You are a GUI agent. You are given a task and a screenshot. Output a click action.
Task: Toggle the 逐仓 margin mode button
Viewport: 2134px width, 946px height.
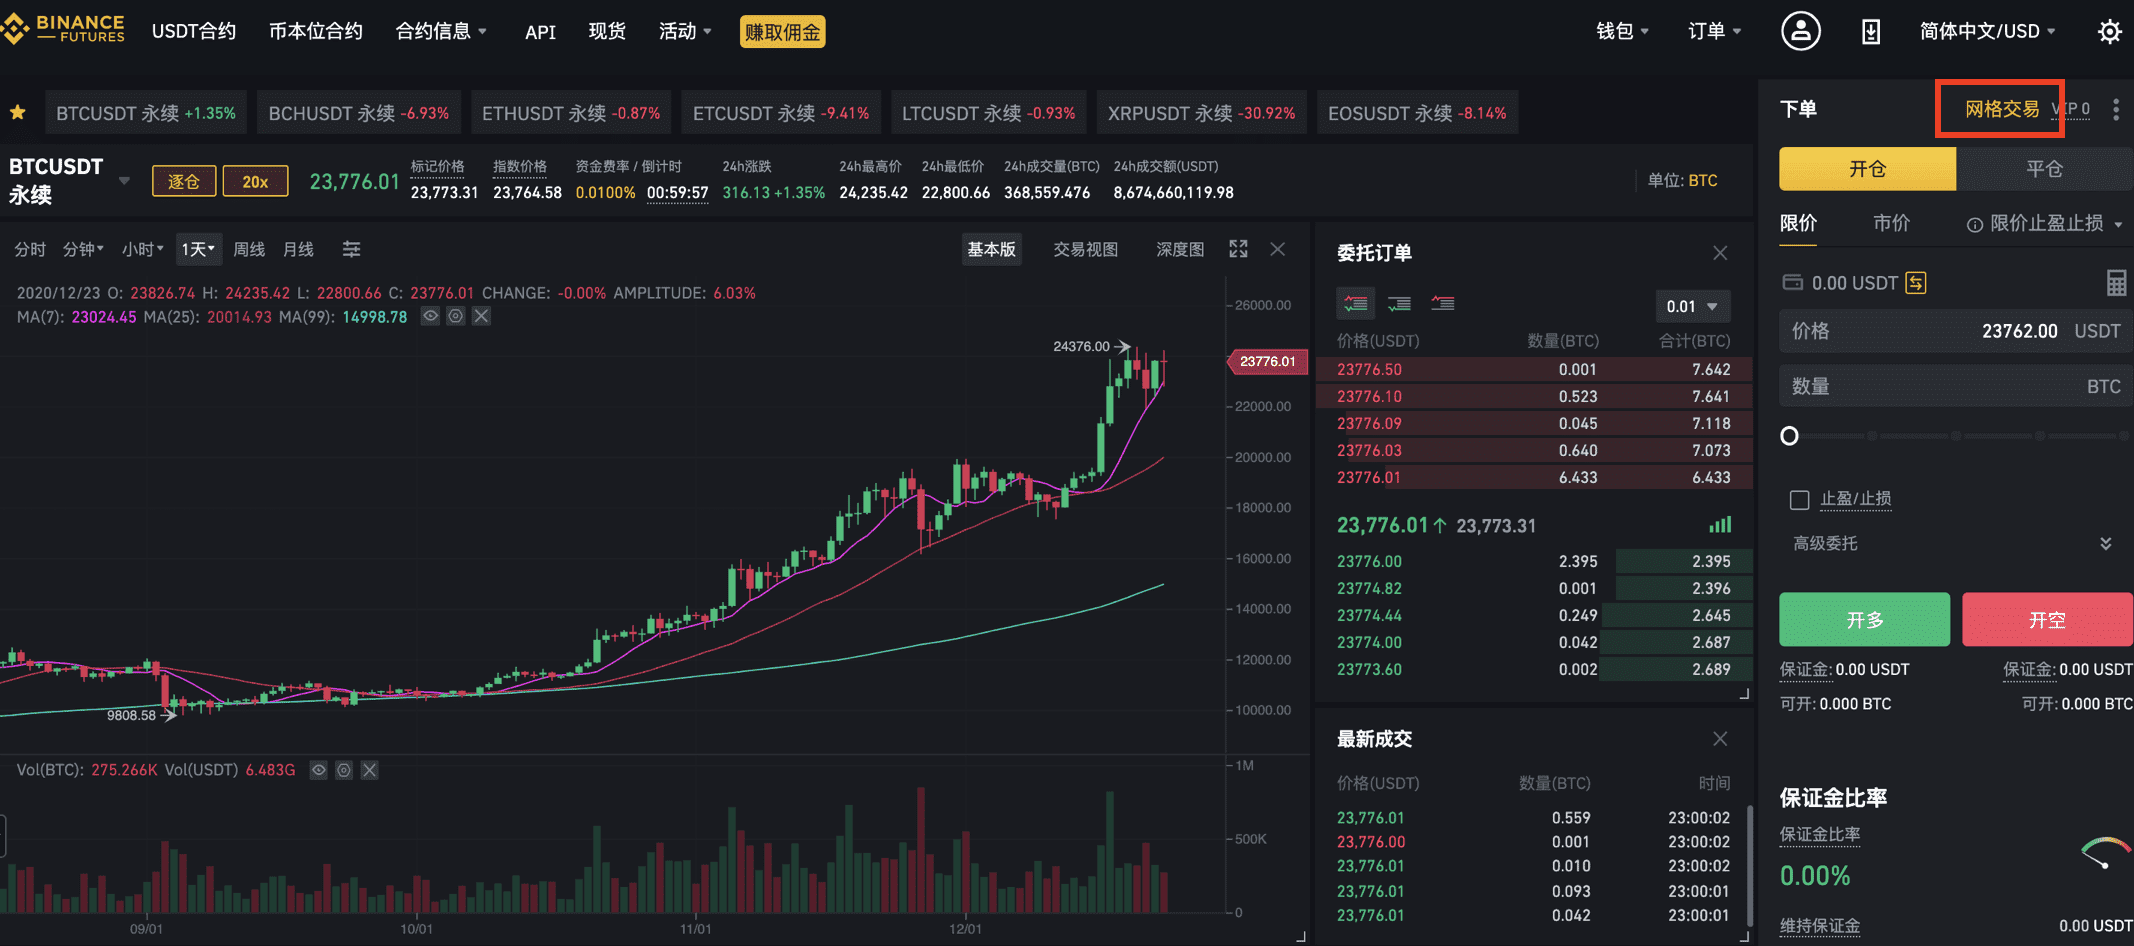click(183, 181)
